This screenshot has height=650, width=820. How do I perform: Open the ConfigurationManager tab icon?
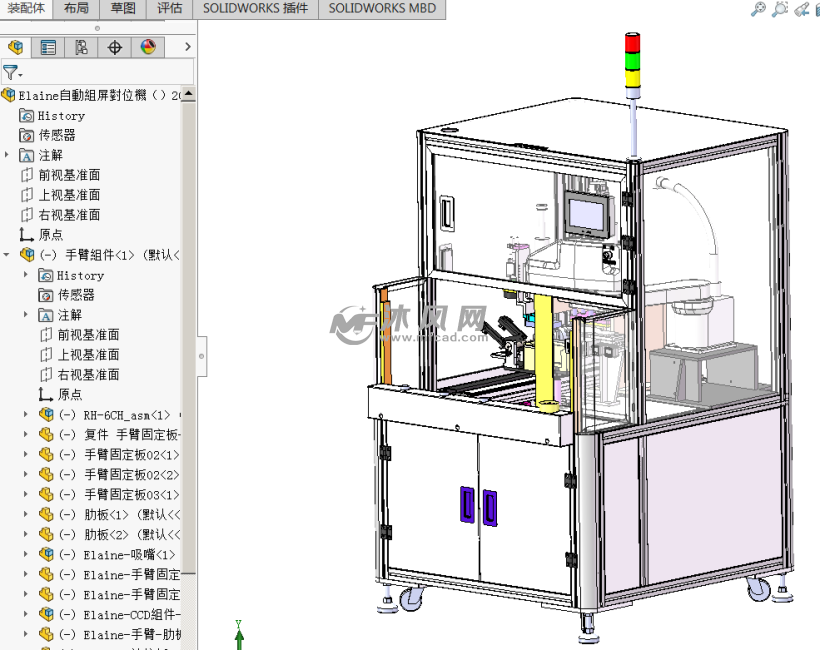point(81,47)
